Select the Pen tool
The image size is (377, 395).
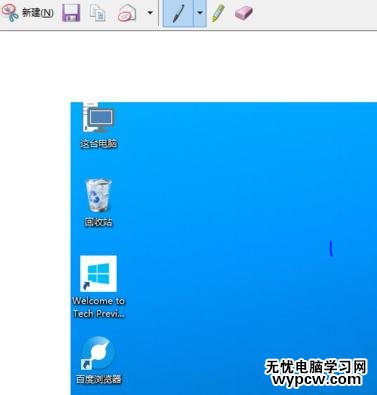[x=178, y=13]
